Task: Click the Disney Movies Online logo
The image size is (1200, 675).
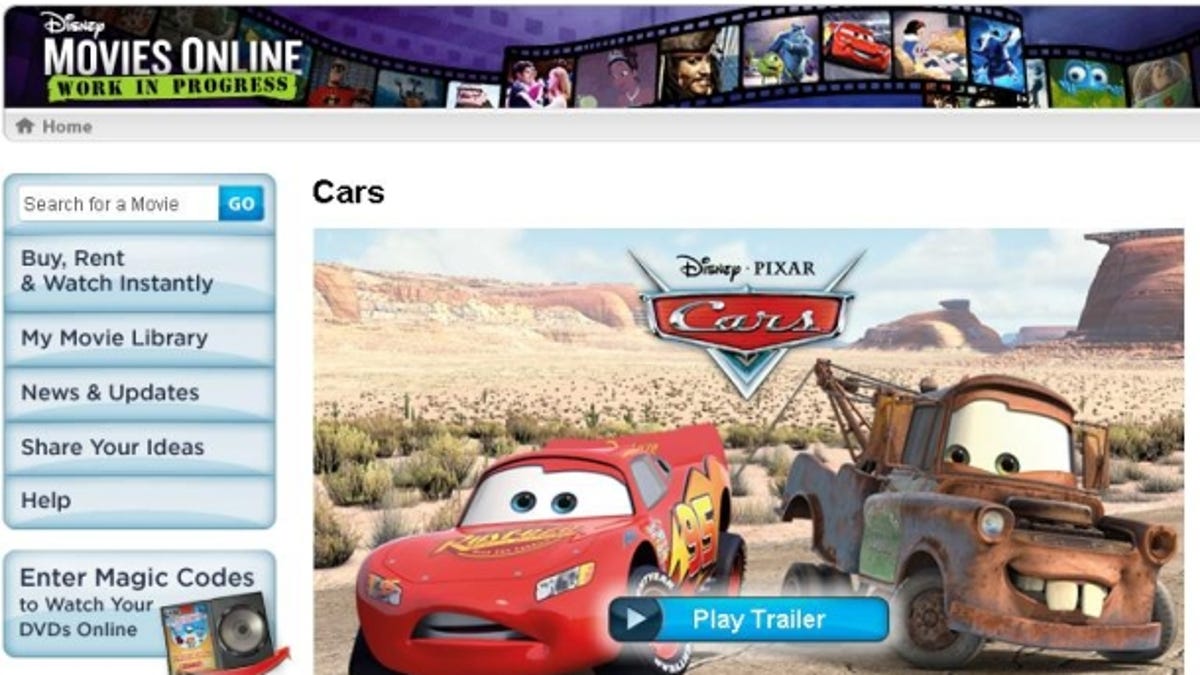Action: 171,56
